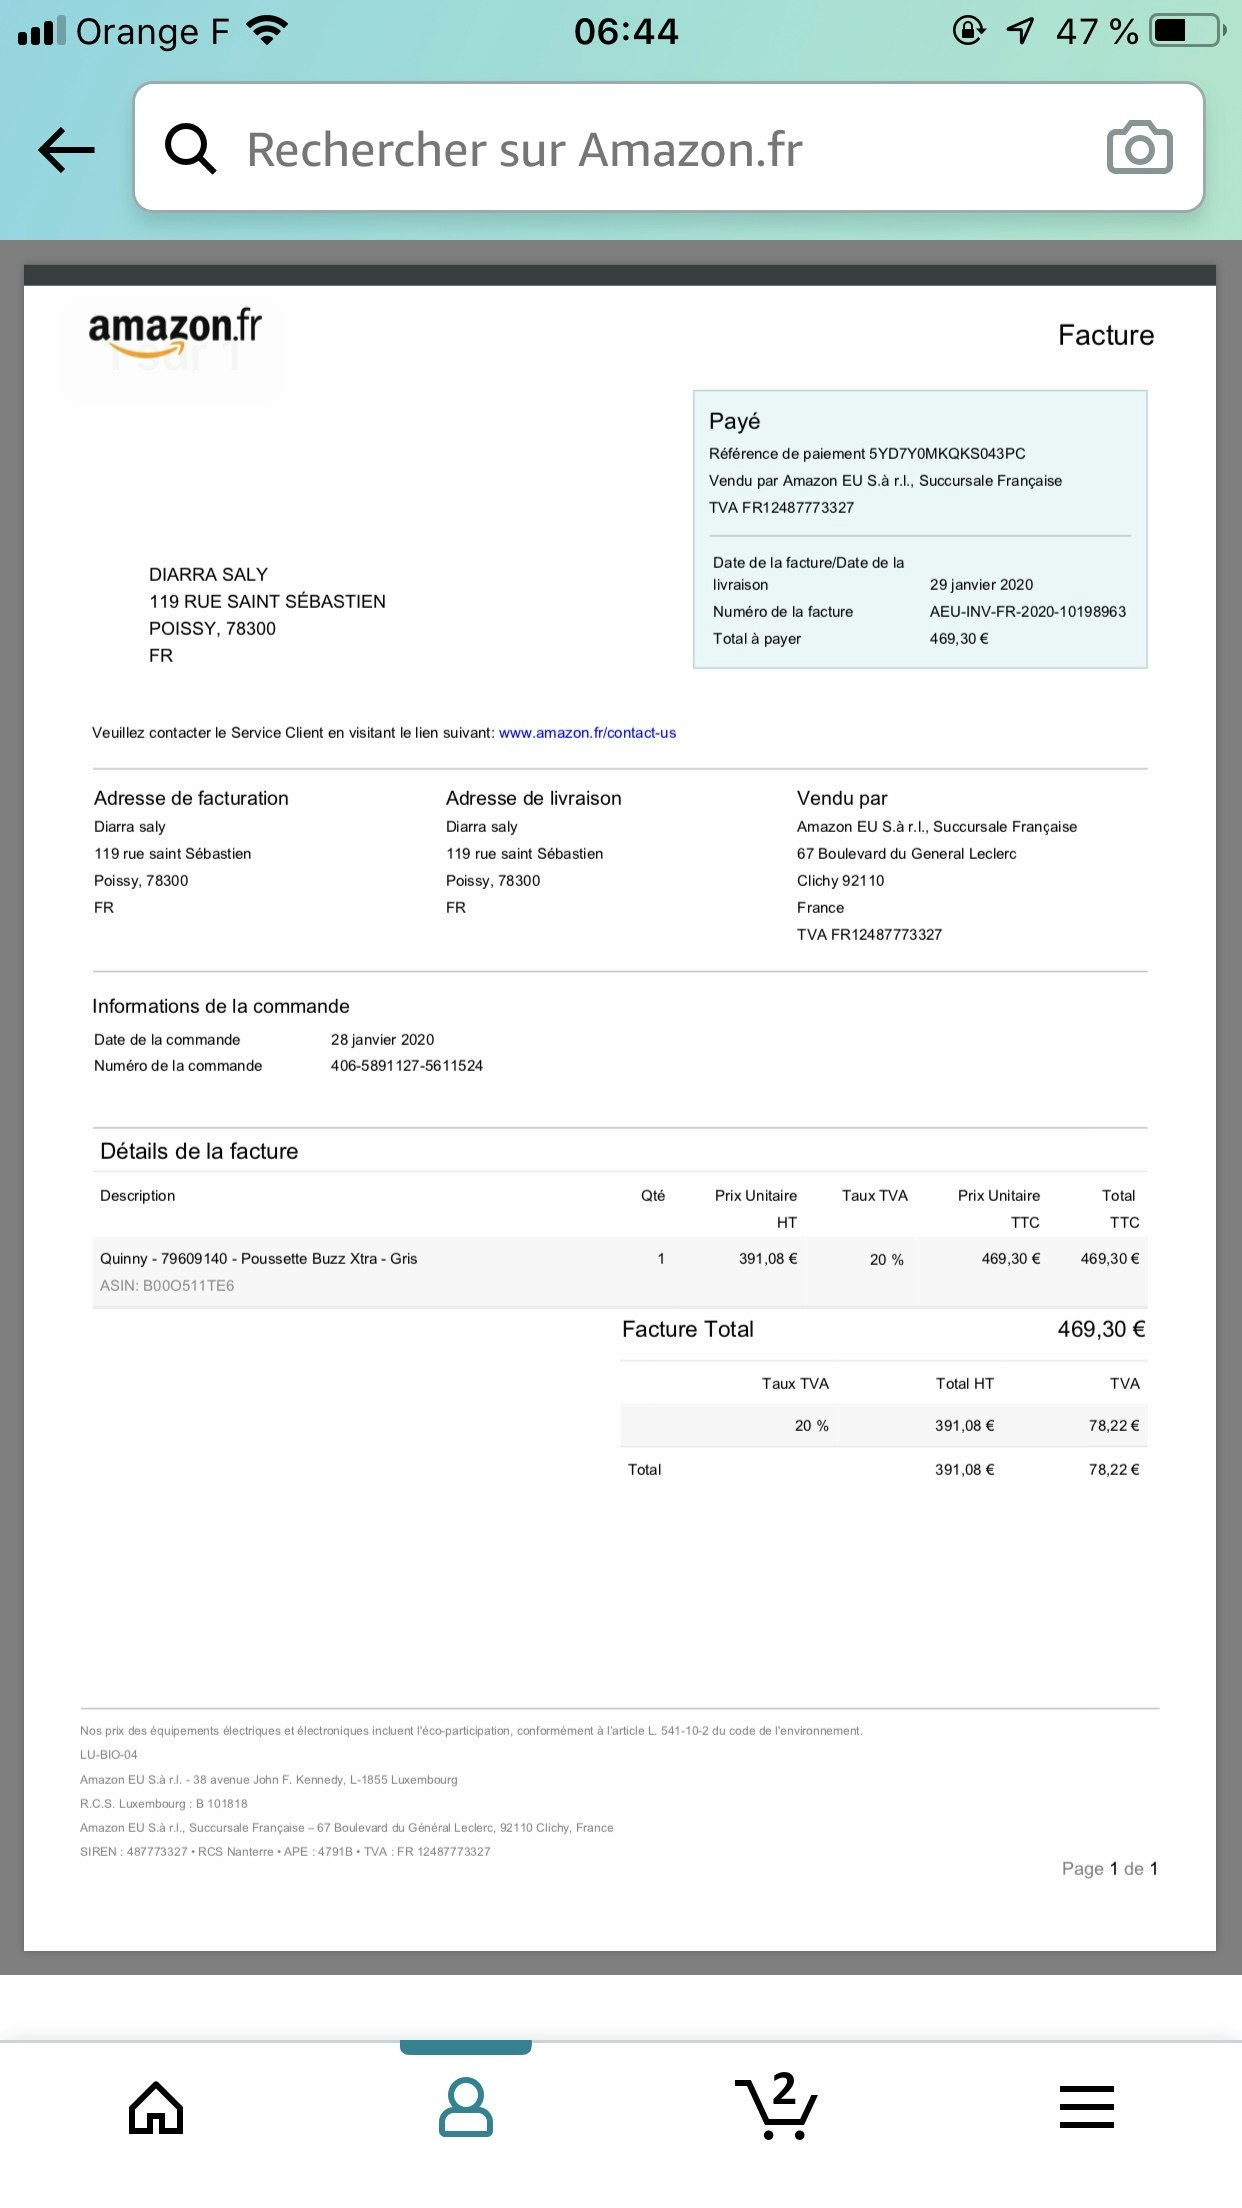This screenshot has width=1242, height=2208.
Task: Select payment reference 5YD7Y0MKQKS043PC
Action: coord(947,454)
